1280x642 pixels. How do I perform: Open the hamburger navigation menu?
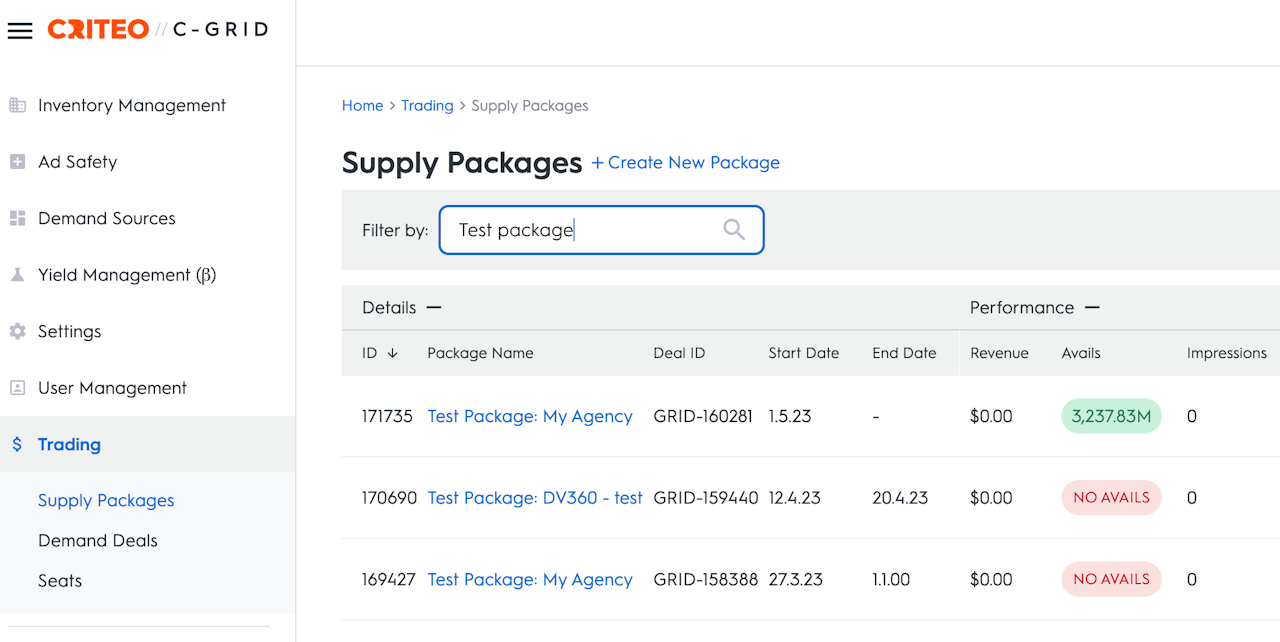pyautogui.click(x=20, y=30)
